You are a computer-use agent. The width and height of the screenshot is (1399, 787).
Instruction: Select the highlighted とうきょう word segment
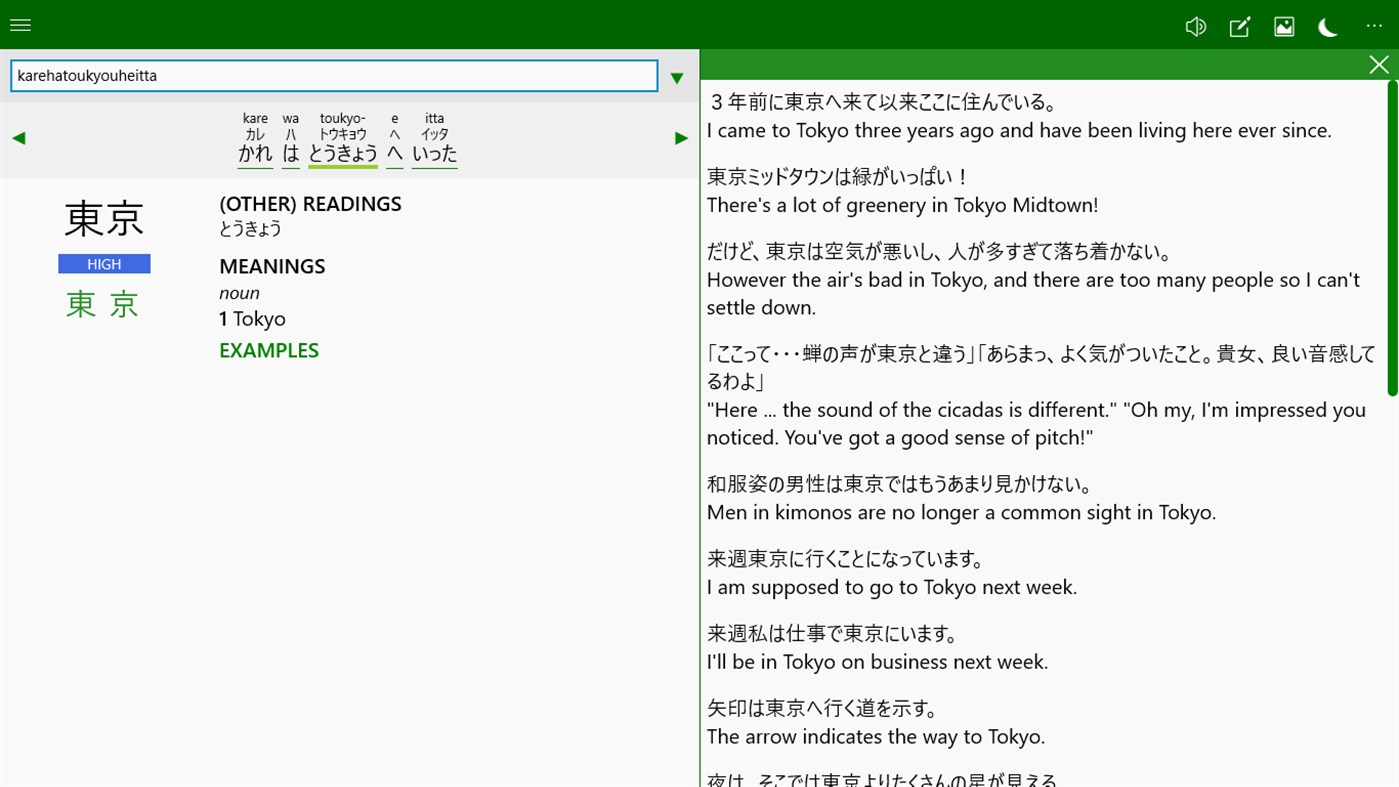342,152
